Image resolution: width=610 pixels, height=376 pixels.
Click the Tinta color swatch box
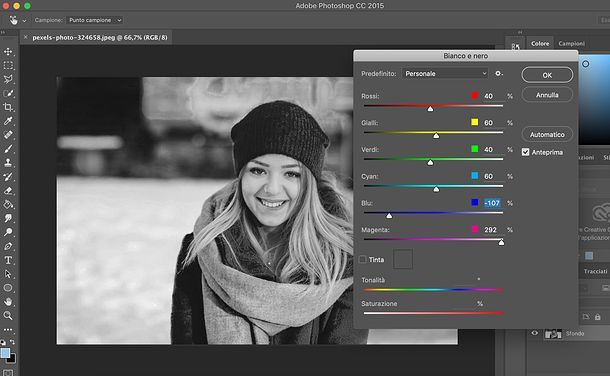coord(403,259)
